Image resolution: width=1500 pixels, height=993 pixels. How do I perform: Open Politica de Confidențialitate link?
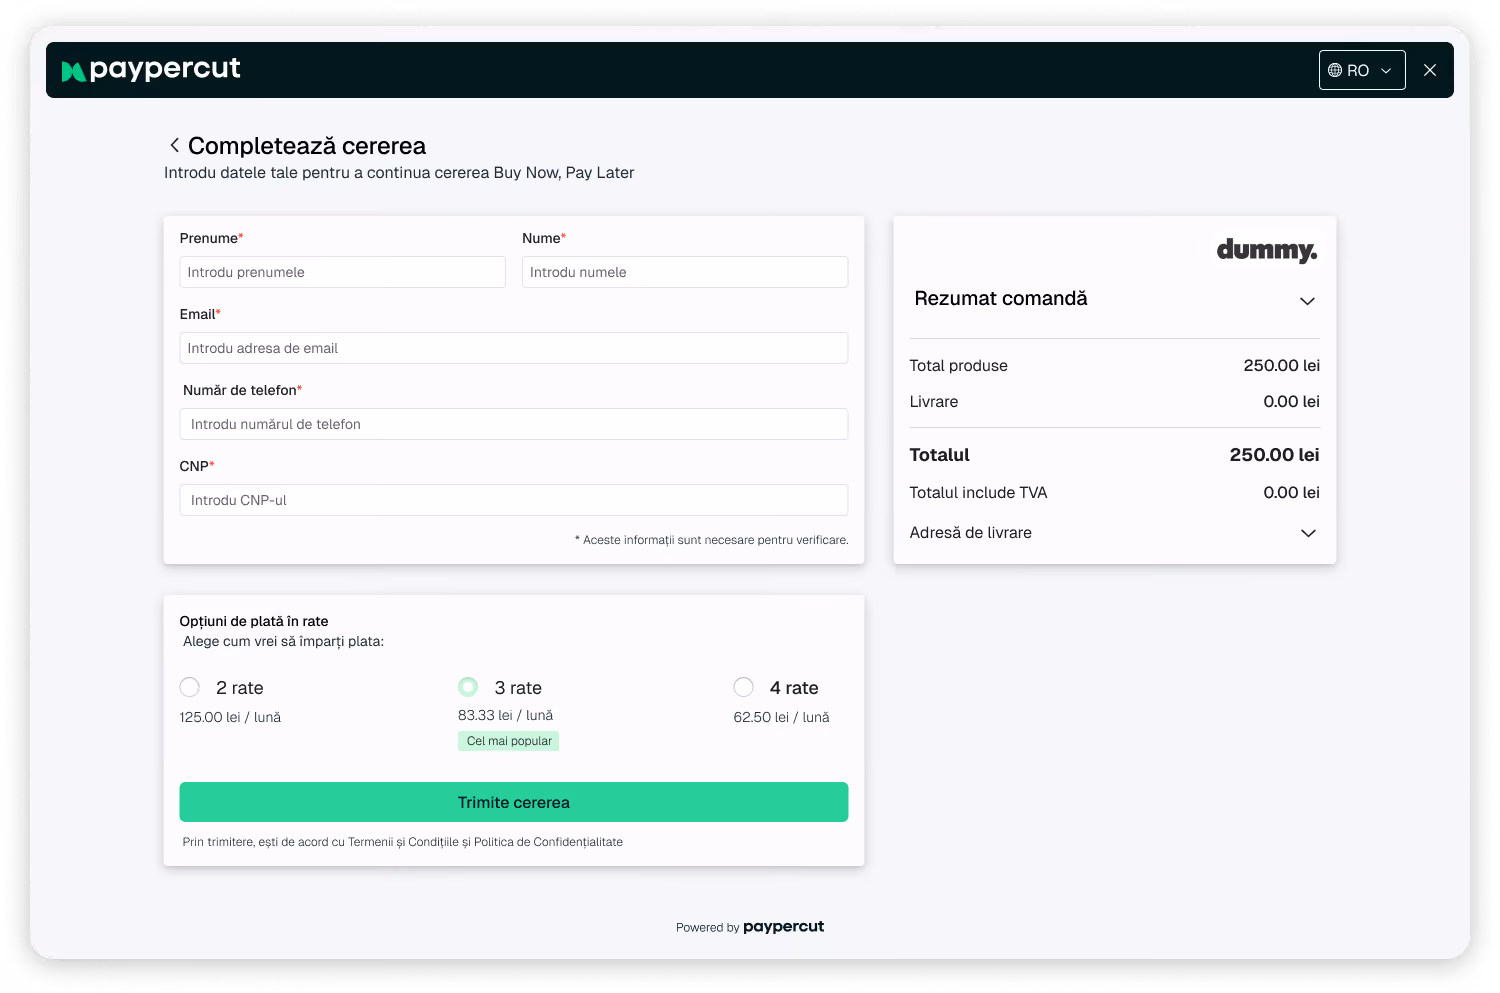(x=548, y=842)
